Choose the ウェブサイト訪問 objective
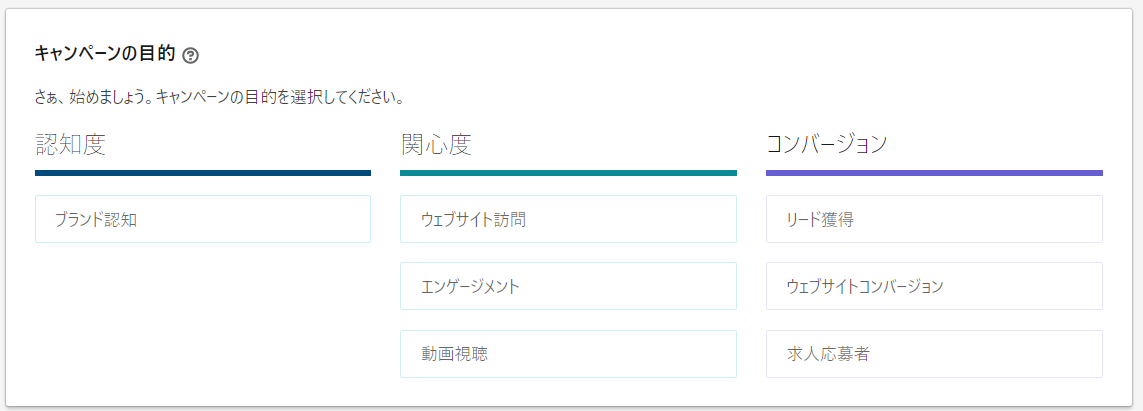 tap(568, 219)
